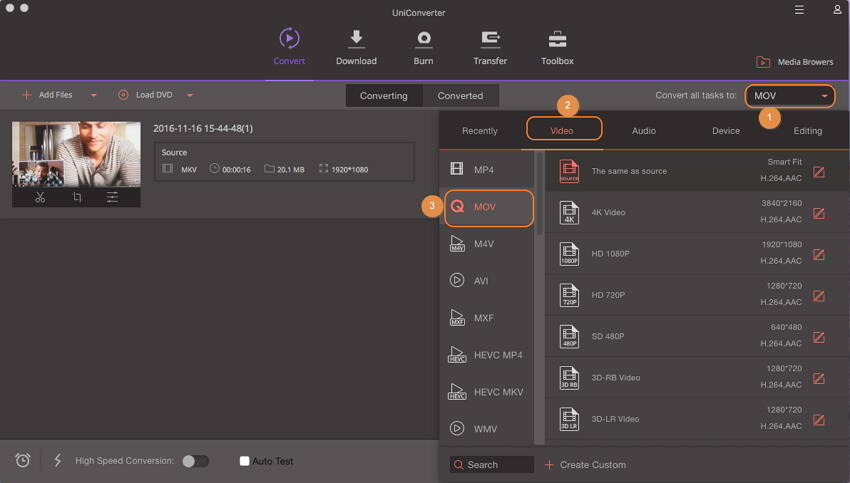Viewport: 850px width, 483px height.
Task: Click the source resolution 1920*1080
Action: click(x=350, y=170)
